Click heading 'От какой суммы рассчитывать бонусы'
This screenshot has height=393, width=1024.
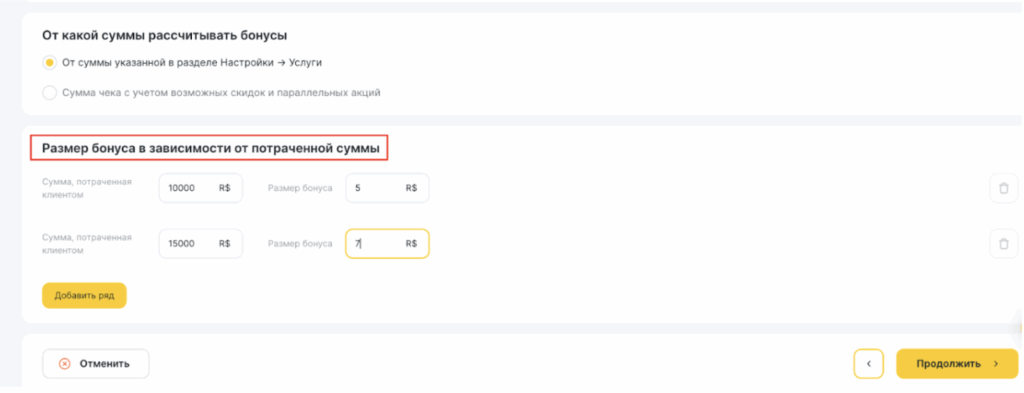click(x=165, y=35)
